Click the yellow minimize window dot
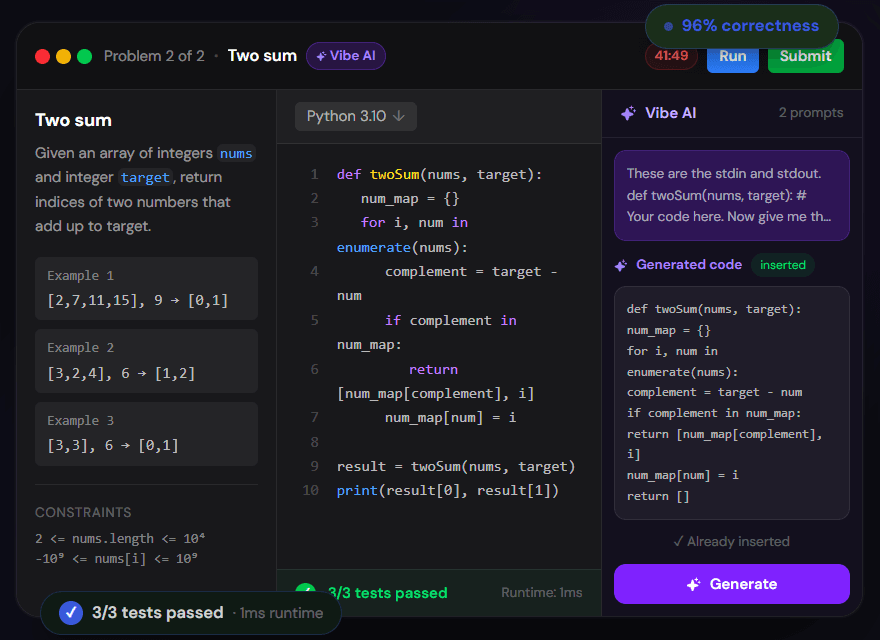This screenshot has width=880, height=640. coord(63,56)
